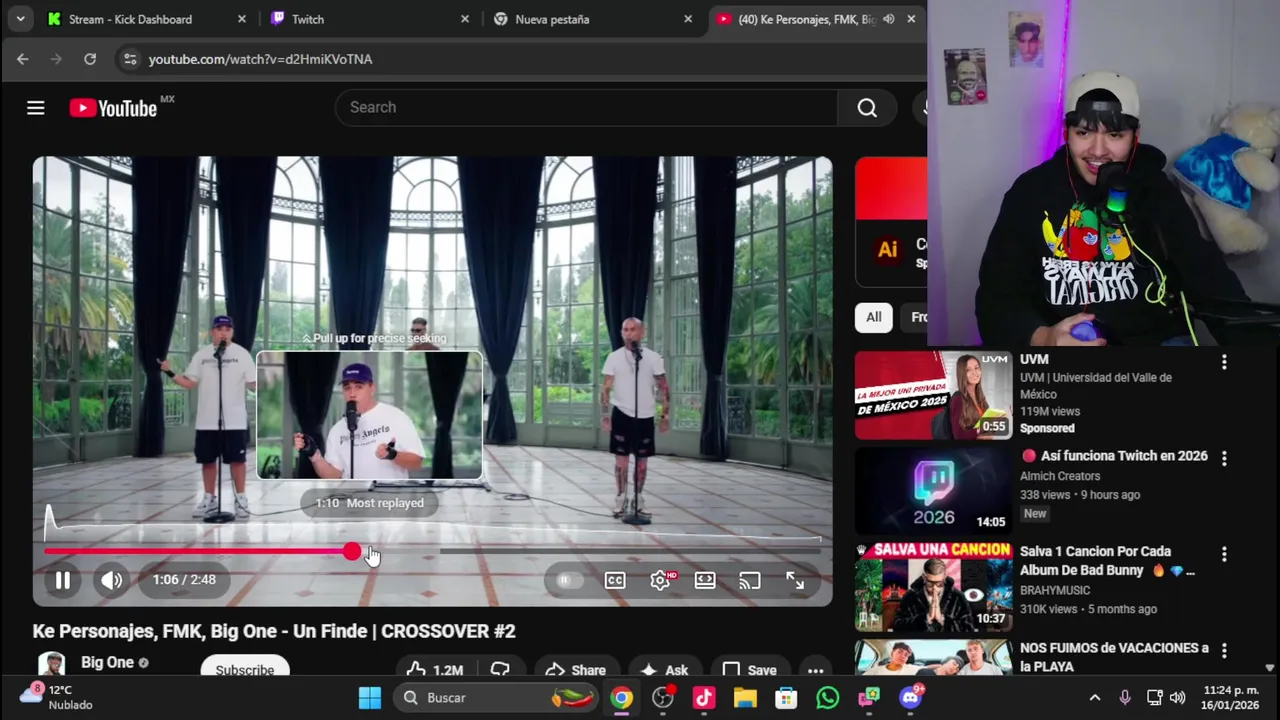Click the 1:10 Most replayed preview thumbnail
This screenshot has width=1280, height=720.
369,416
